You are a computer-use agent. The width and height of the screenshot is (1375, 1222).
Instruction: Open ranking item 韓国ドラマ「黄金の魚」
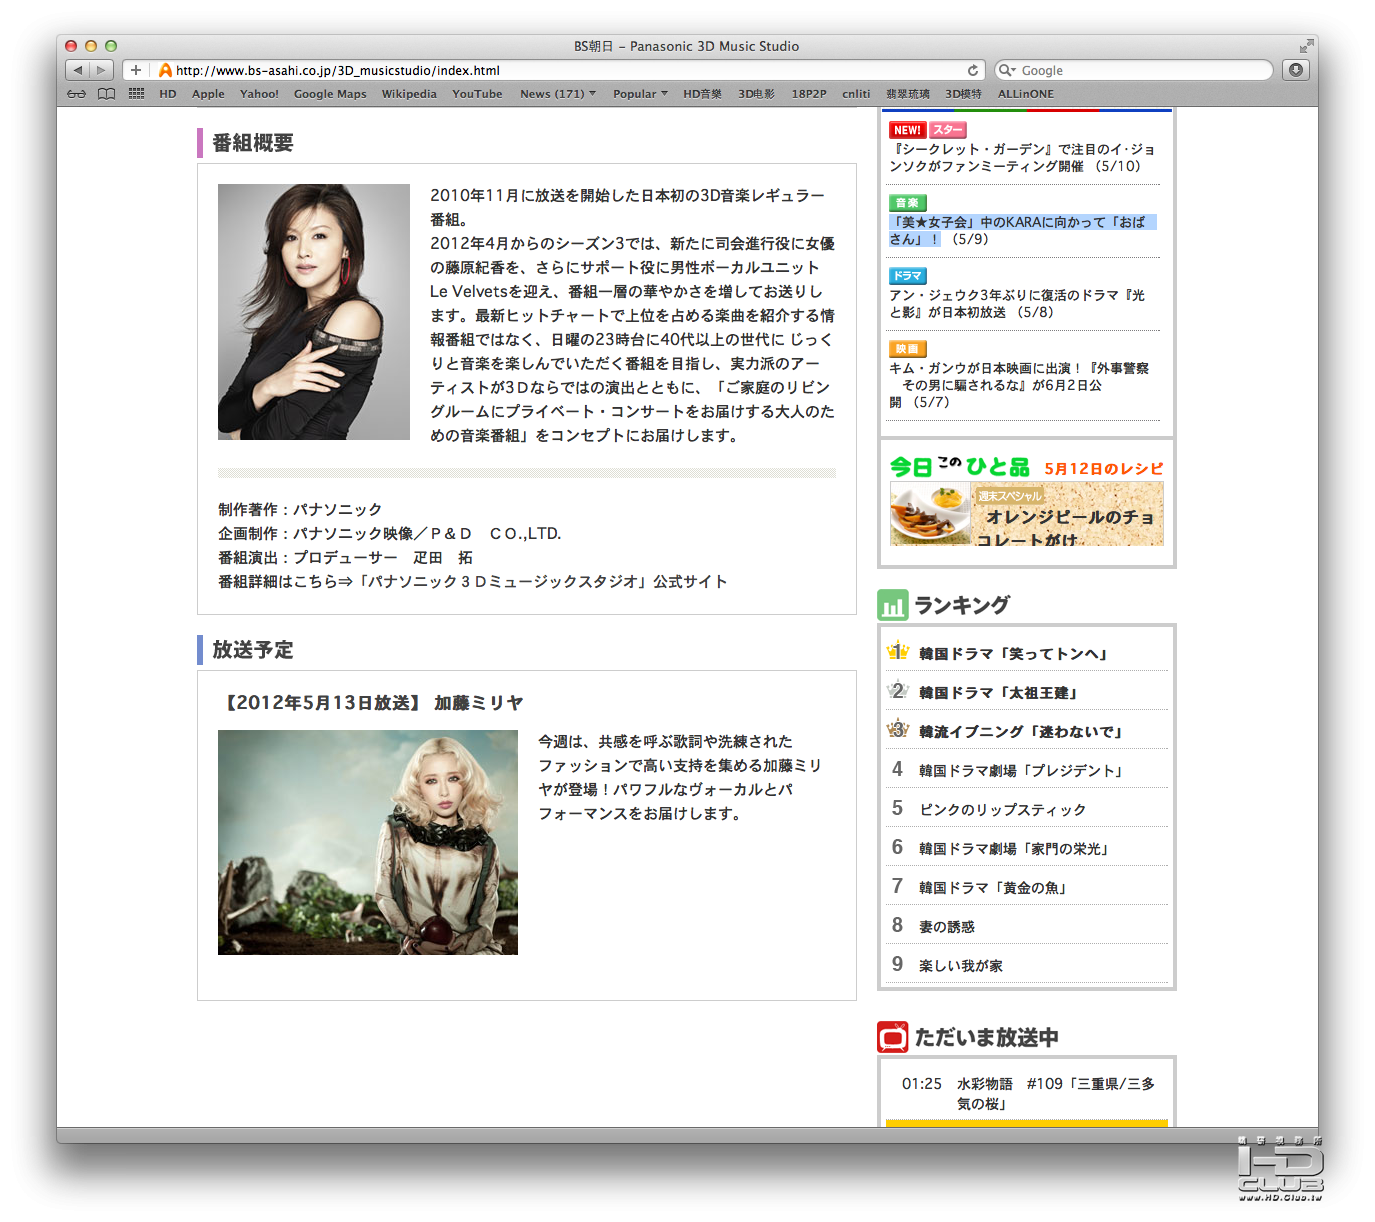click(x=994, y=888)
